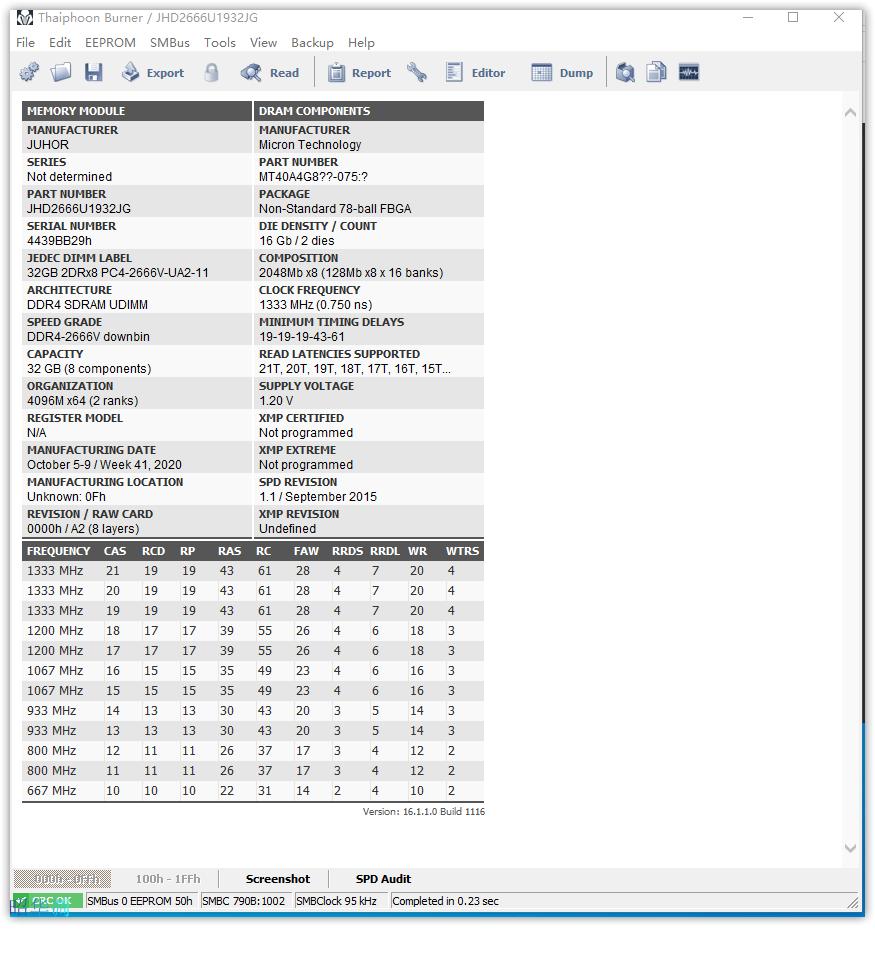Show the hex Dump view
Viewport: 875px width, 957px height.
(x=562, y=72)
